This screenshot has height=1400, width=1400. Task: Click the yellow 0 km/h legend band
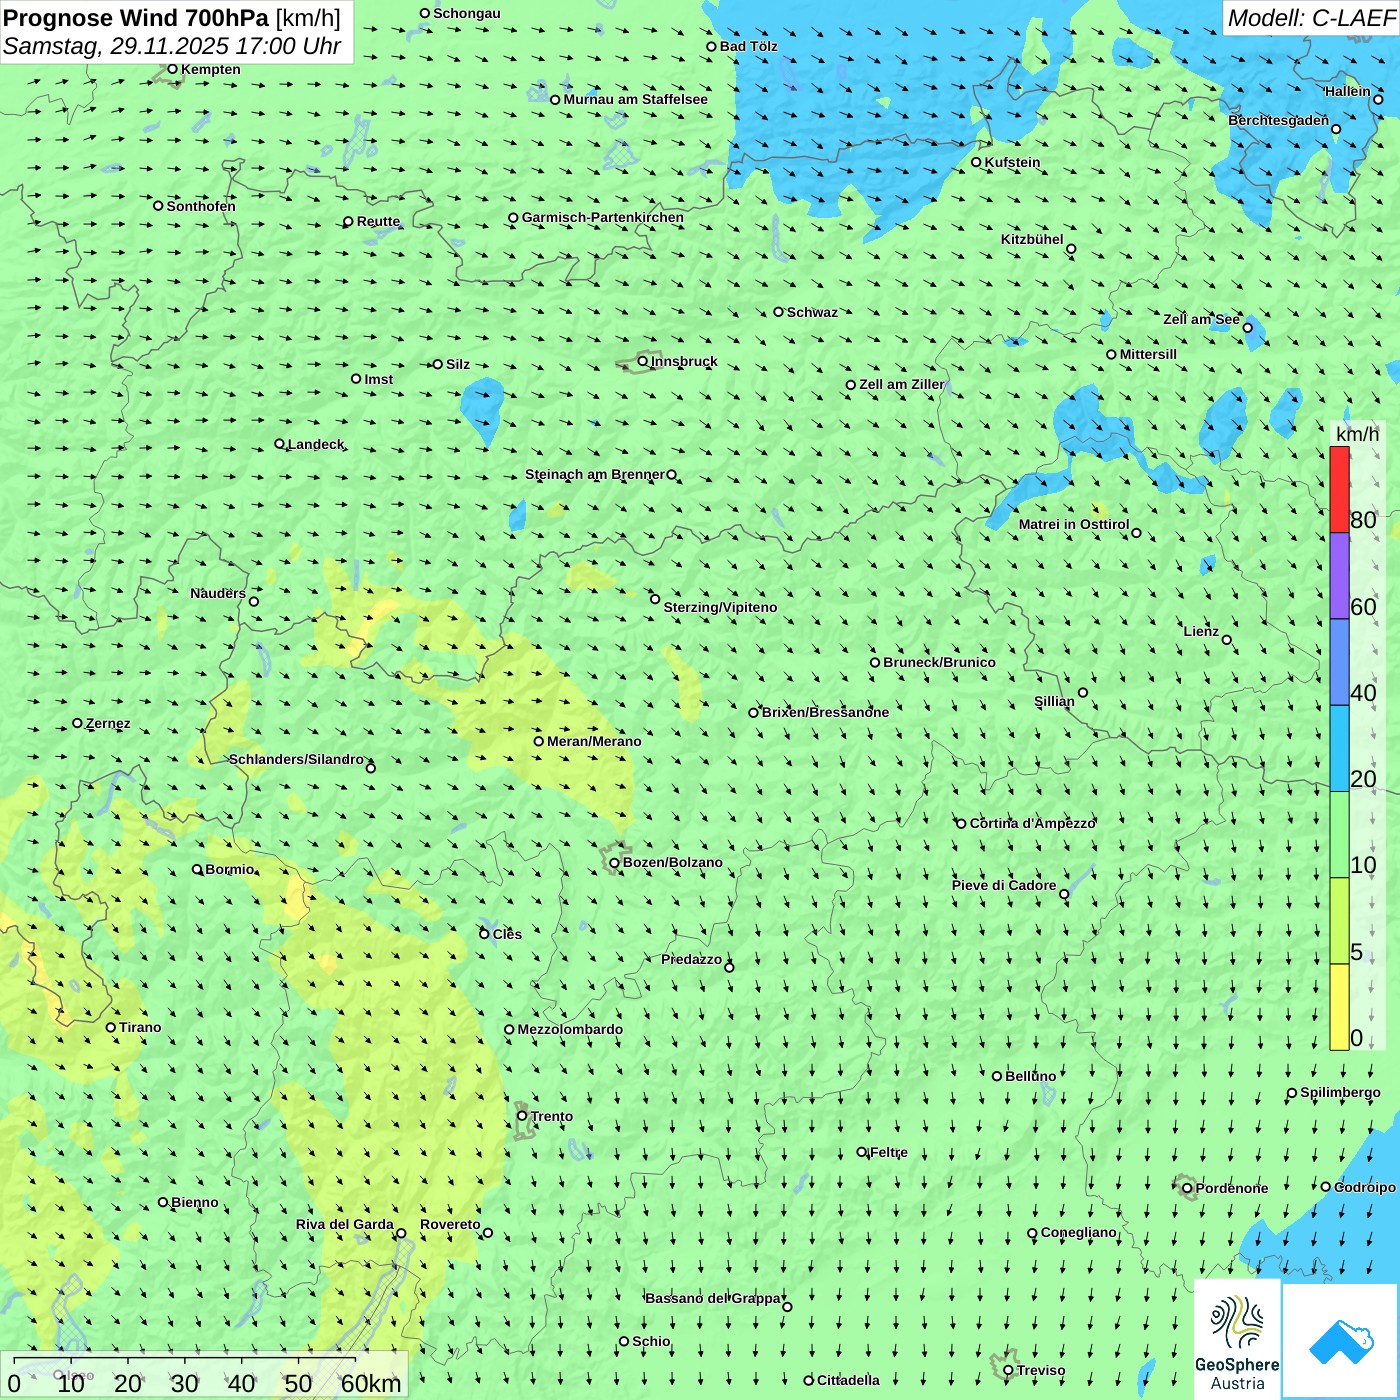(1339, 1007)
